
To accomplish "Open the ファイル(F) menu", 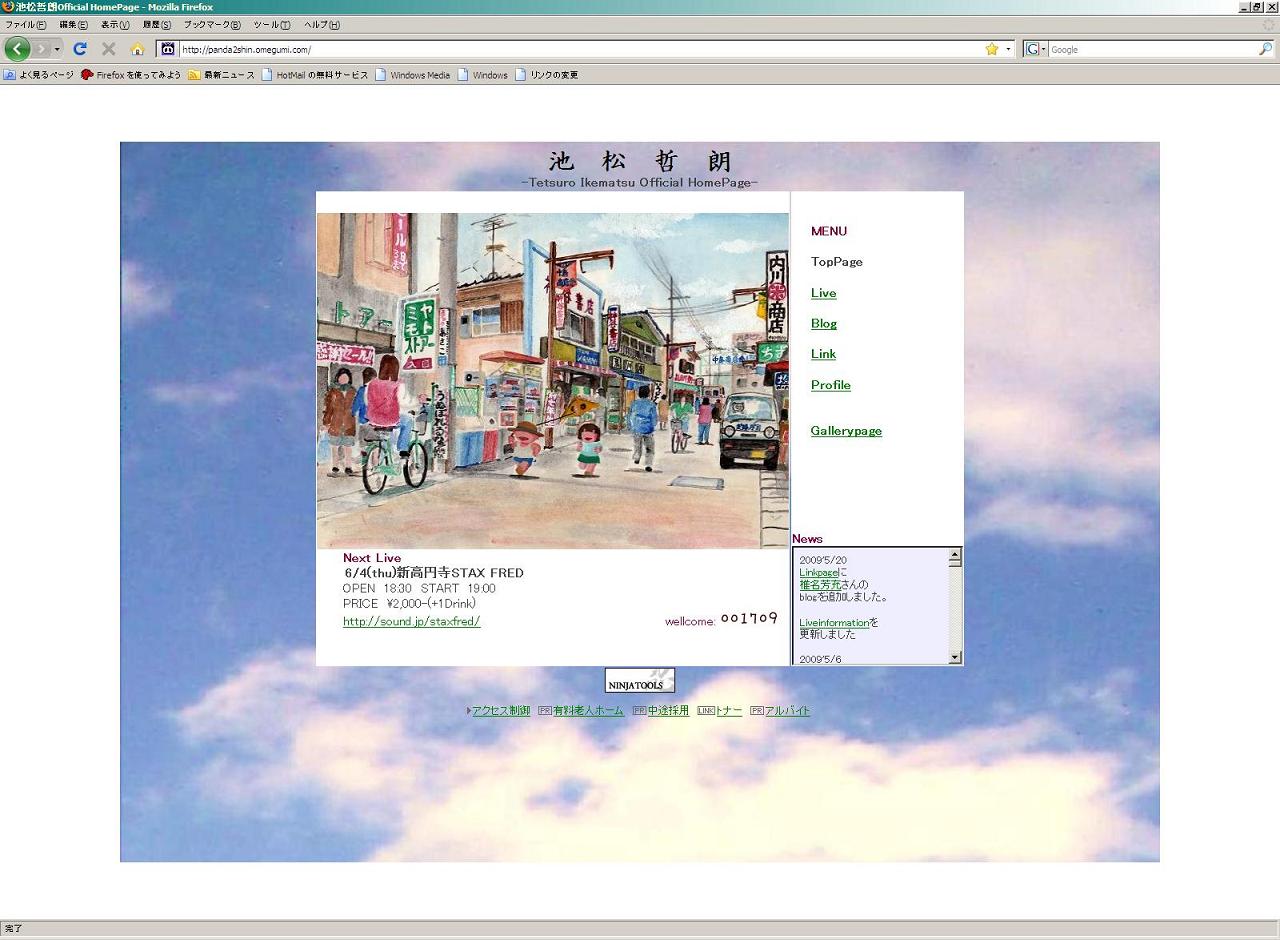I will click(x=25, y=25).
